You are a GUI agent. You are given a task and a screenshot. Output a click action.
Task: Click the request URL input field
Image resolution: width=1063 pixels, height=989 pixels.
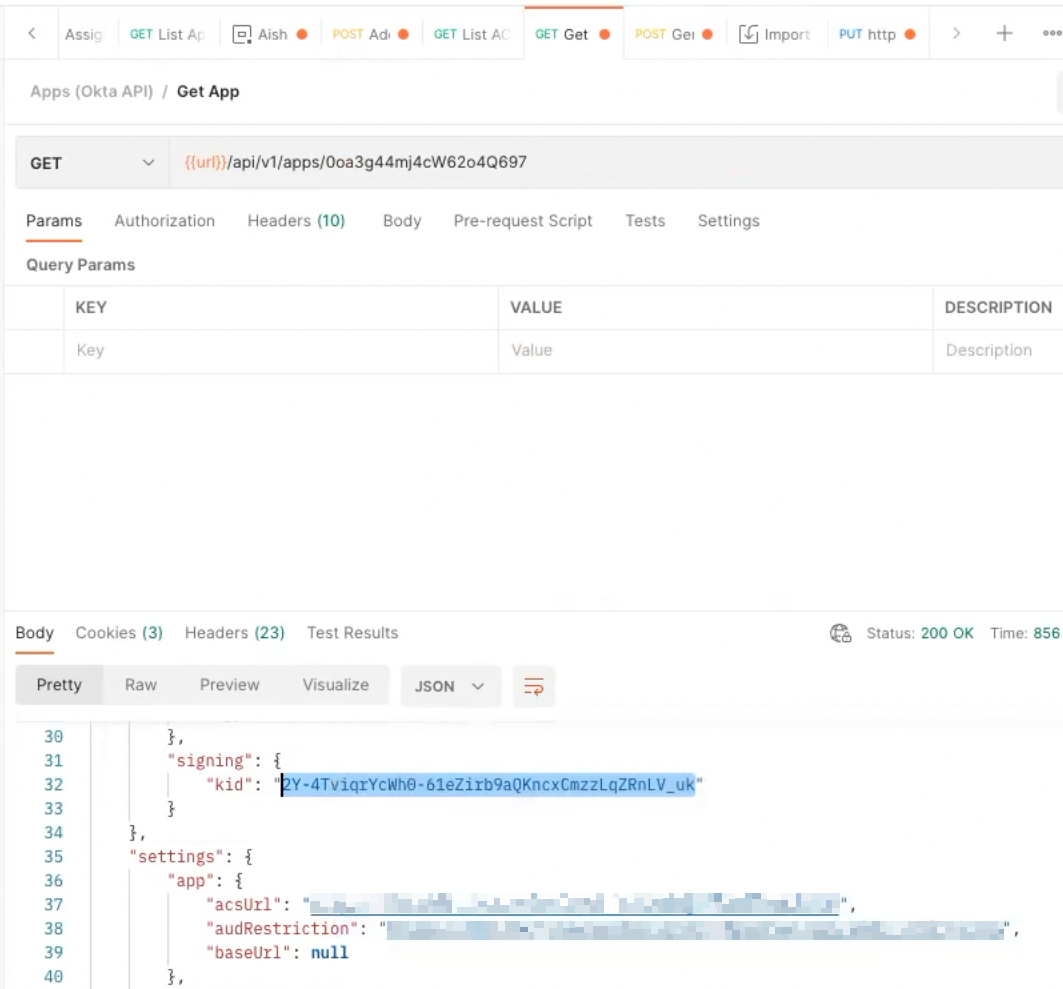click(600, 163)
